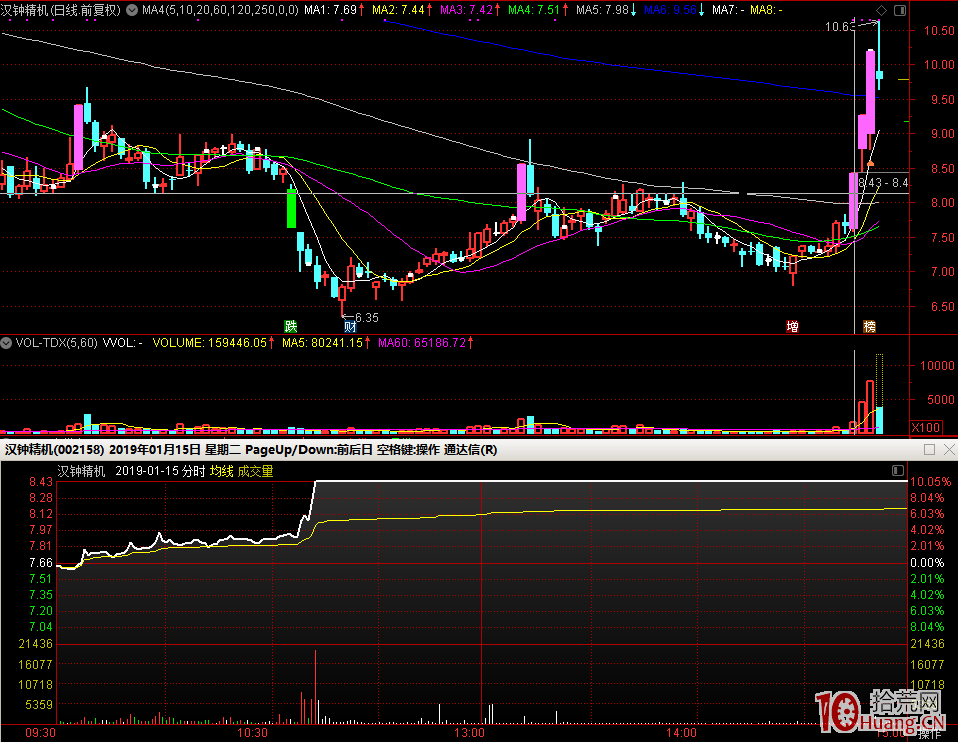Click the 6.35 low price annotation
The image size is (958, 742).
(x=366, y=317)
